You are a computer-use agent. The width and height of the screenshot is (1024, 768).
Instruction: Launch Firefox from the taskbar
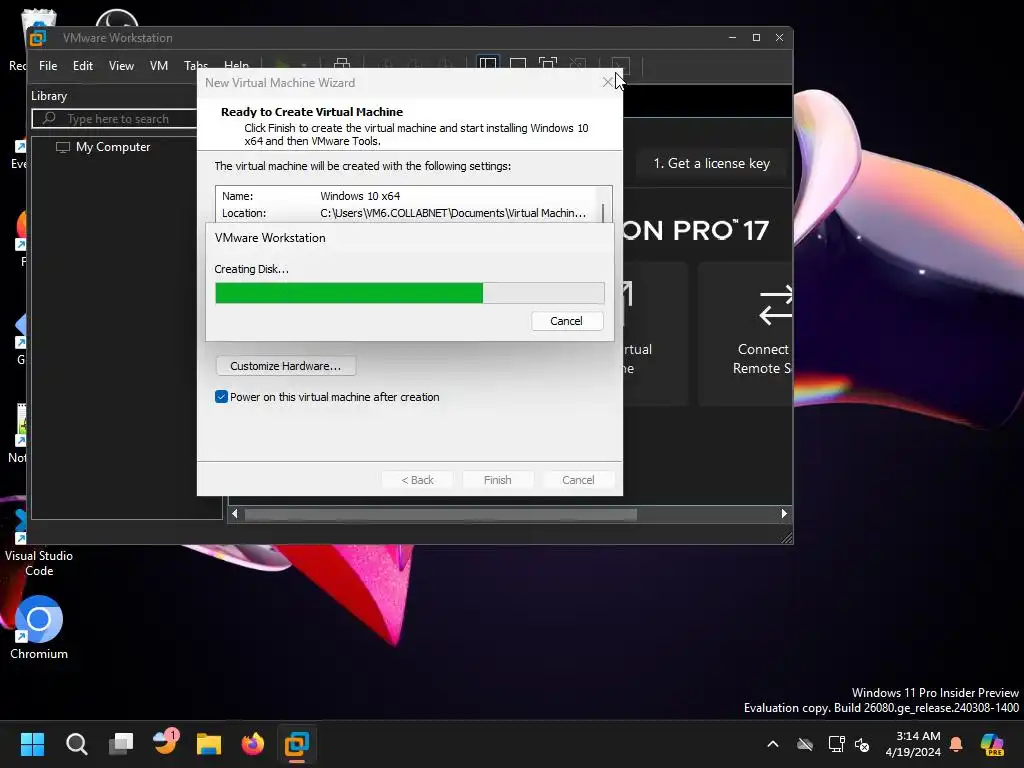253,744
